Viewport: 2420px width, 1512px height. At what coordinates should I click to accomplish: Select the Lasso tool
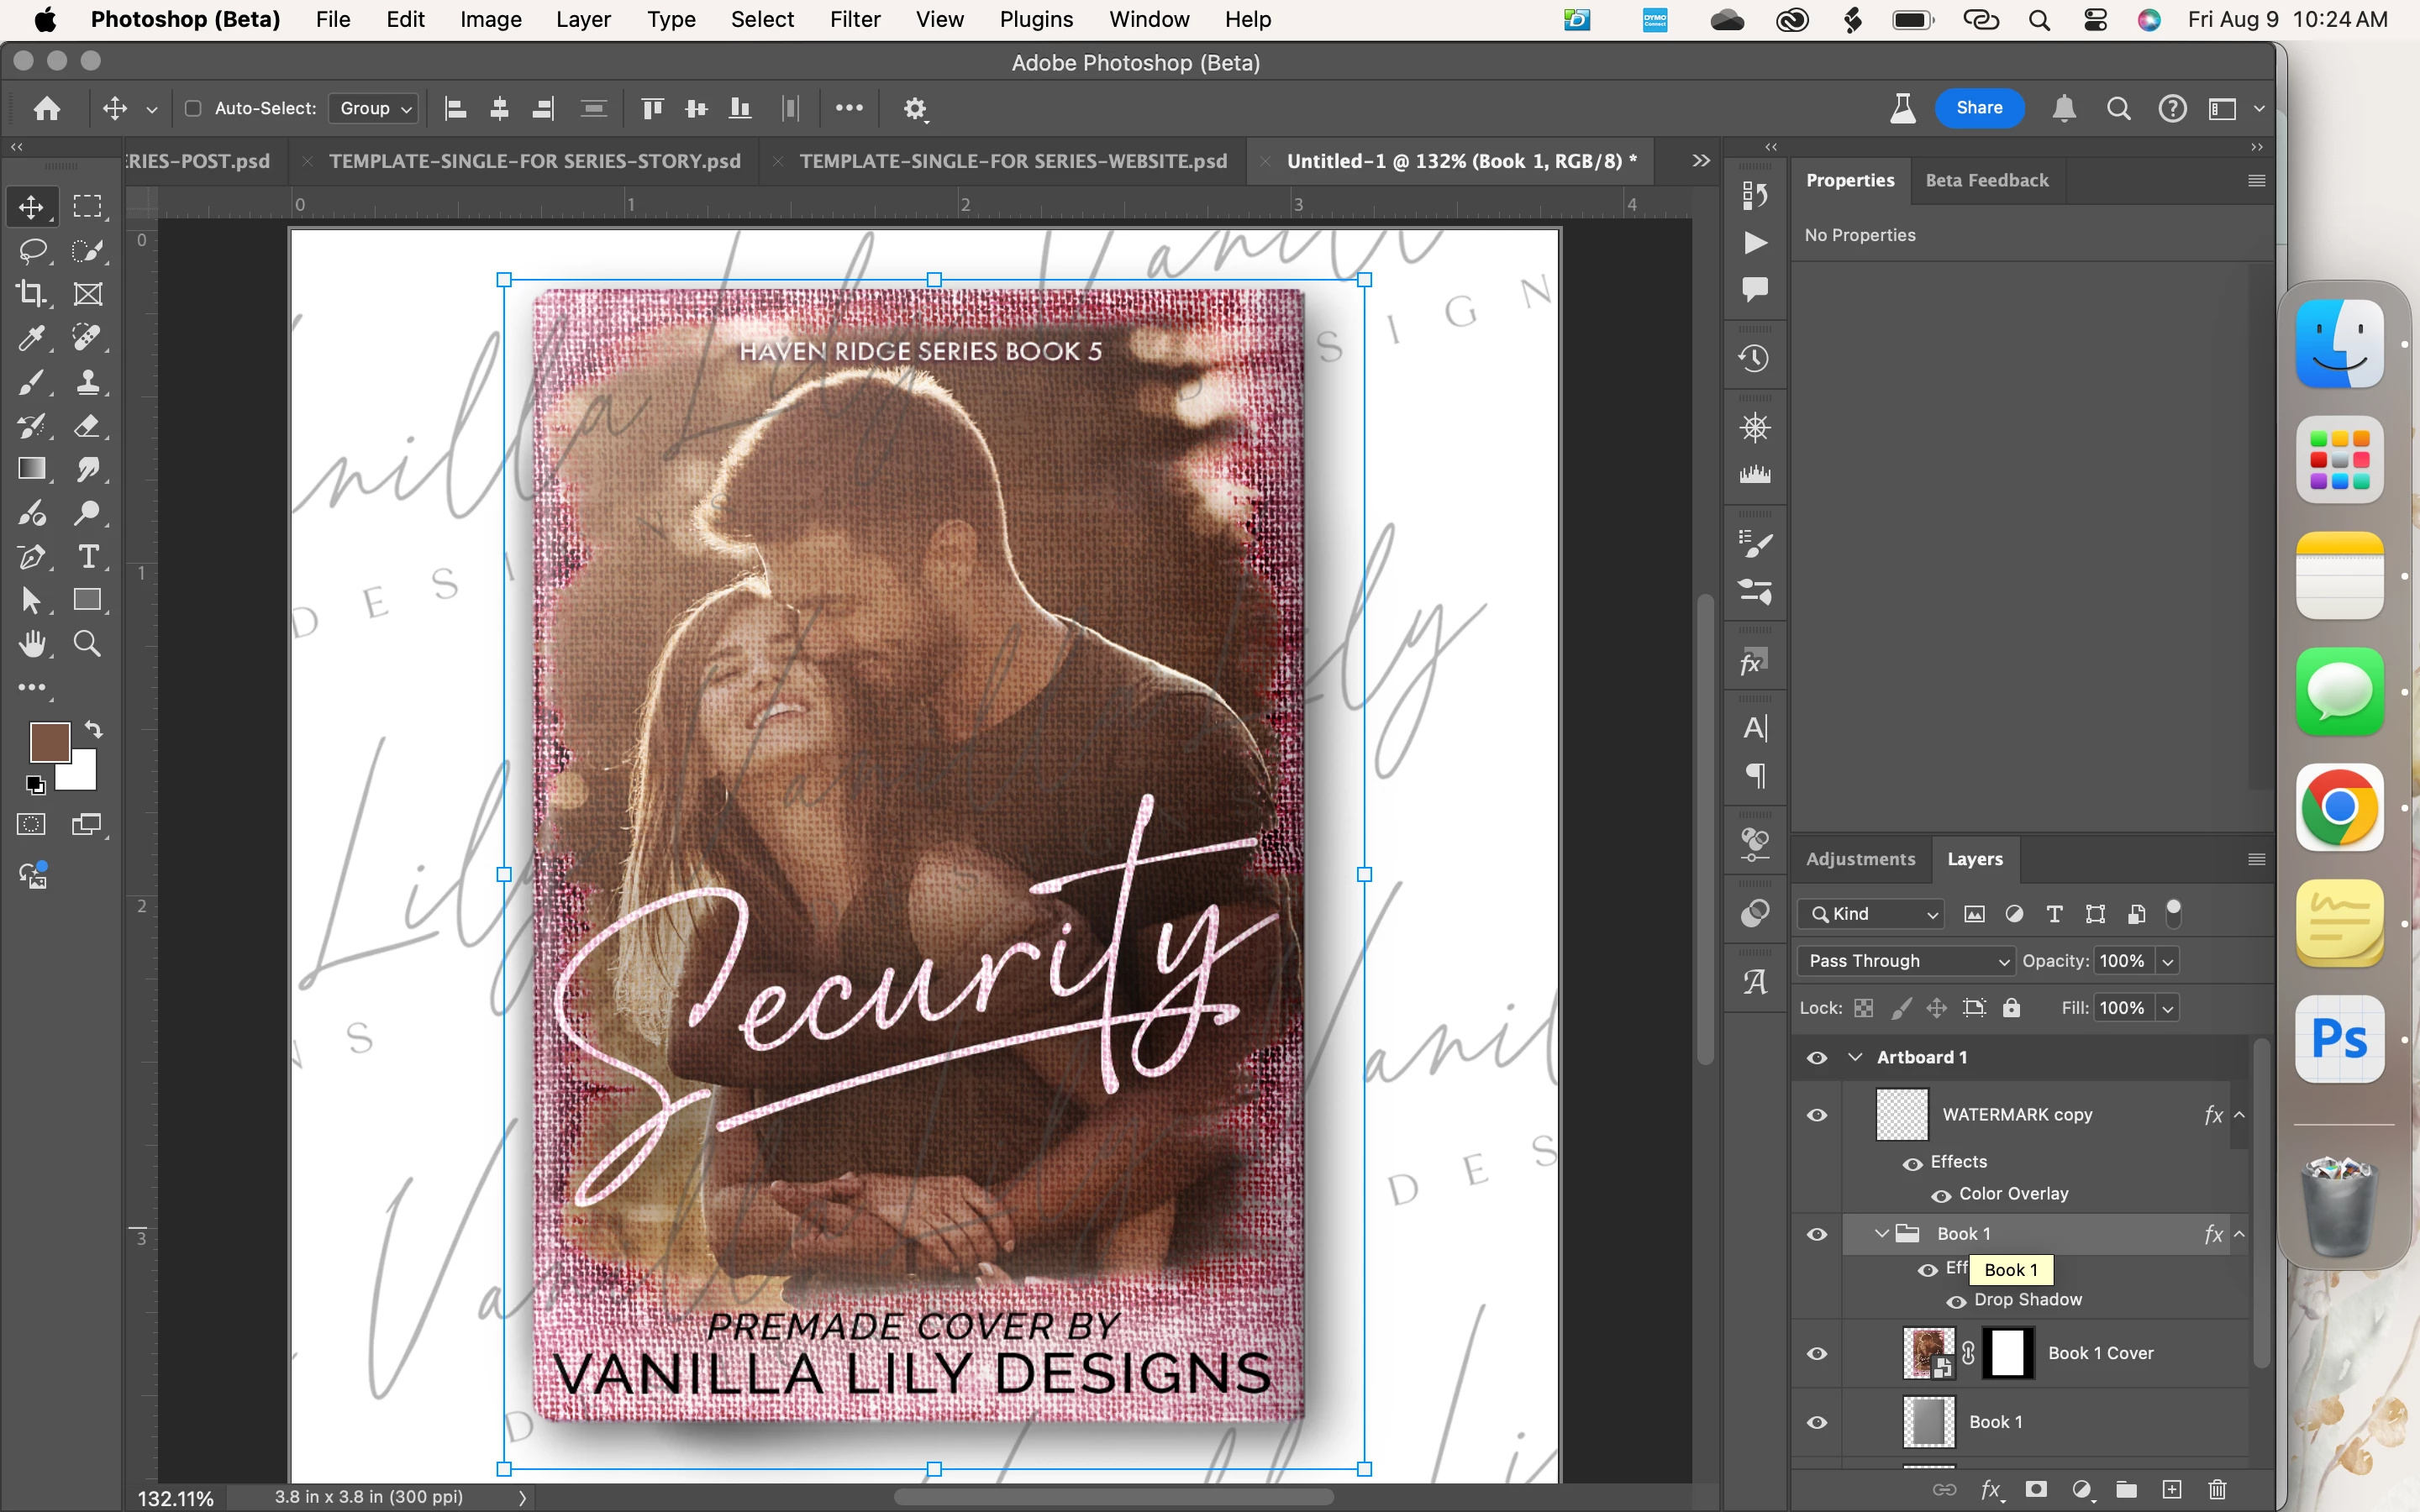click(x=31, y=250)
